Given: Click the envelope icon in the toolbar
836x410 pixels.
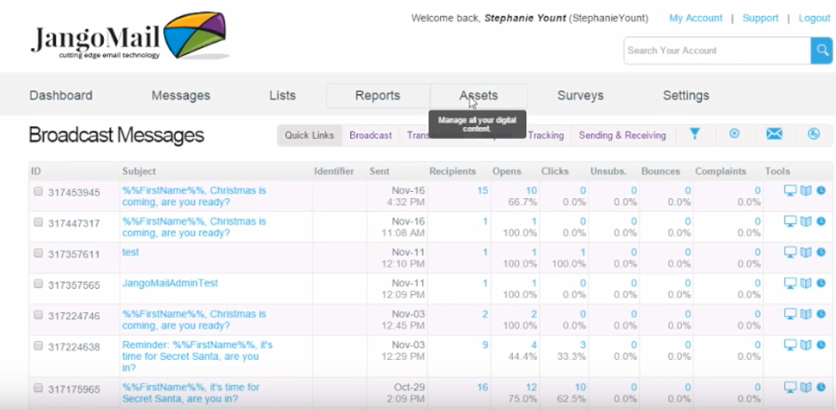Looking at the screenshot, I should point(774,134).
